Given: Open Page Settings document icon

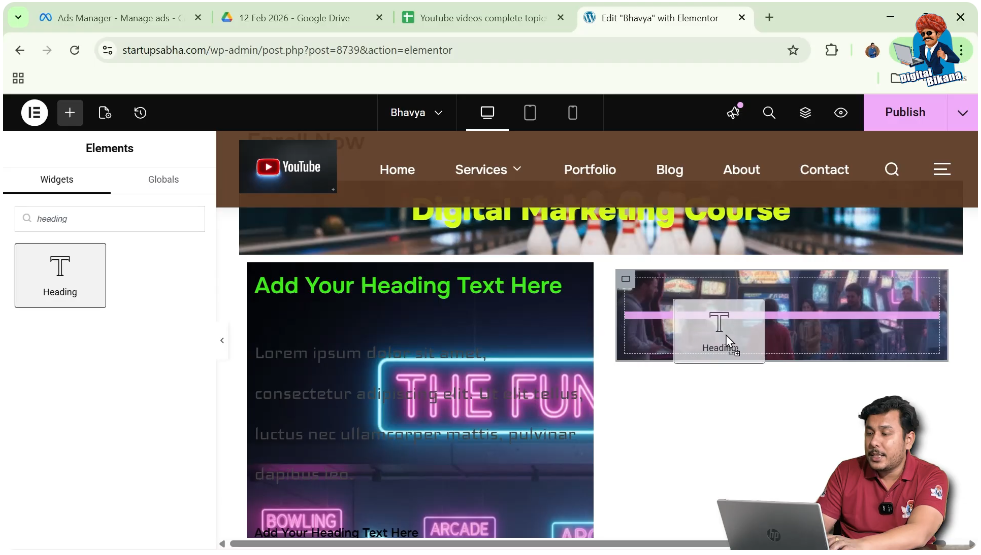Looking at the screenshot, I should click(105, 113).
